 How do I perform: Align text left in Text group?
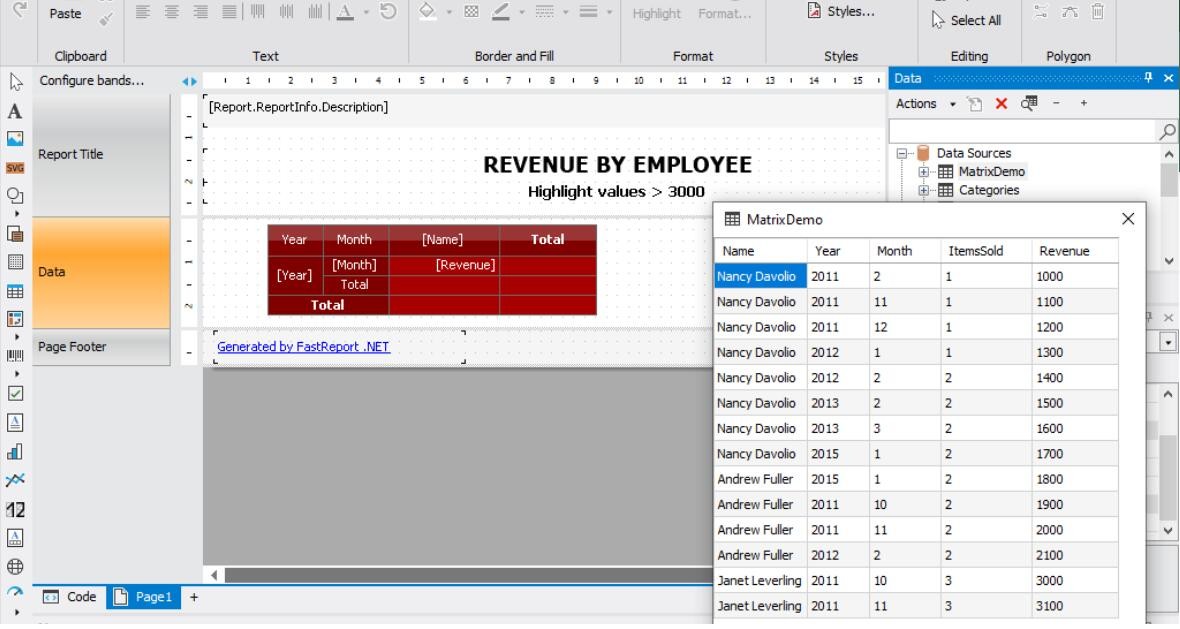tap(143, 11)
